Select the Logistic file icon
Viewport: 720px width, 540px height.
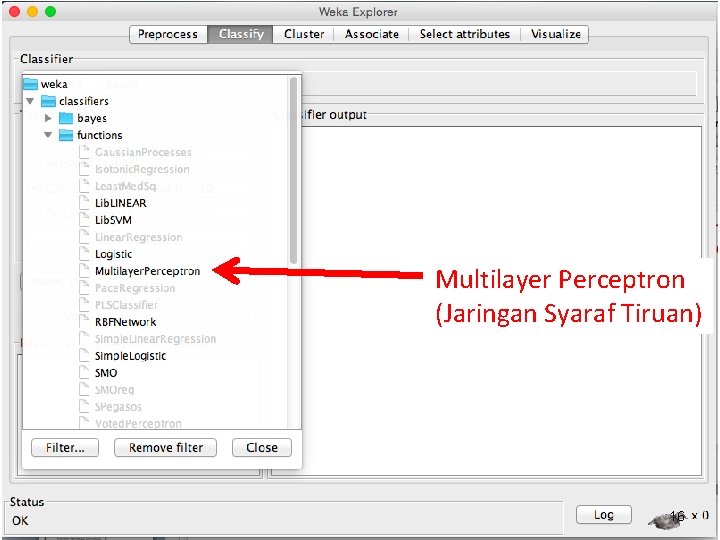tap(84, 253)
